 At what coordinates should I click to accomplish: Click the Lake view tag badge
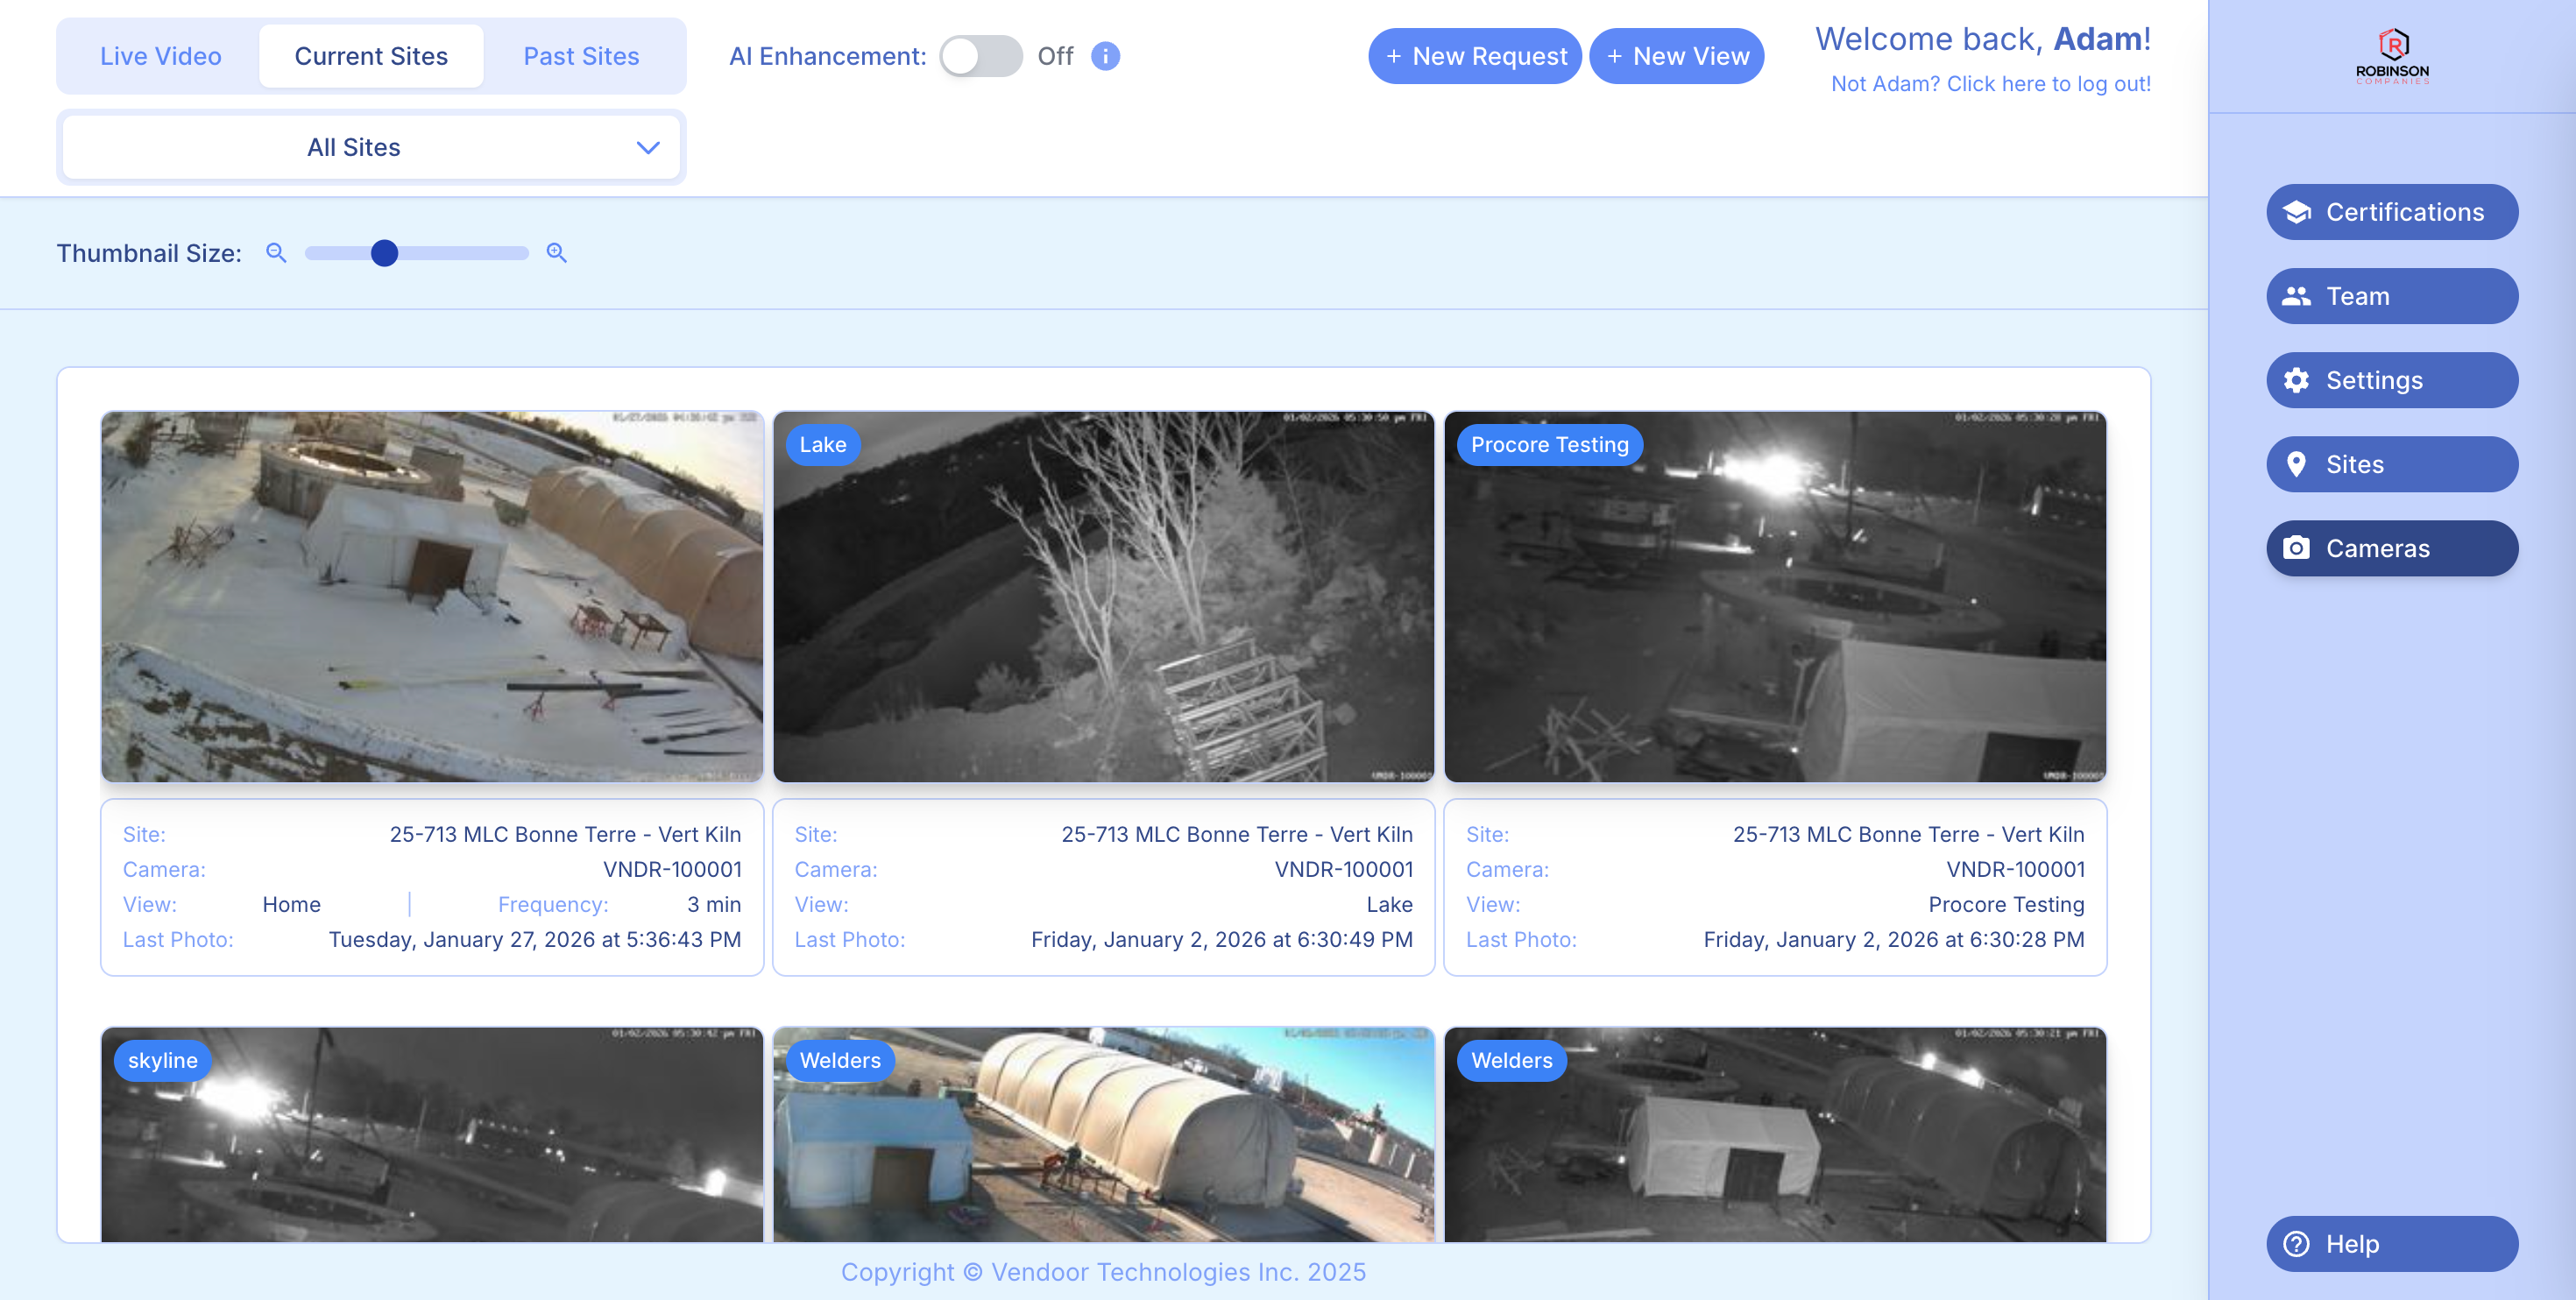click(x=823, y=445)
